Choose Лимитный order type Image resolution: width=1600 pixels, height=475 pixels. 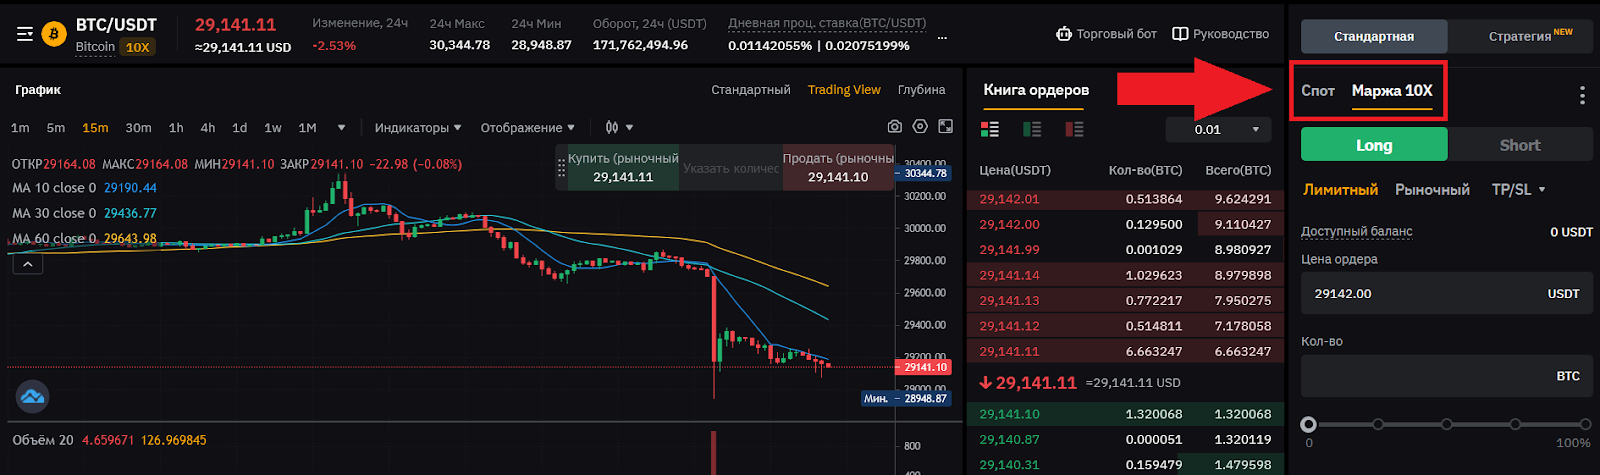(x=1340, y=189)
